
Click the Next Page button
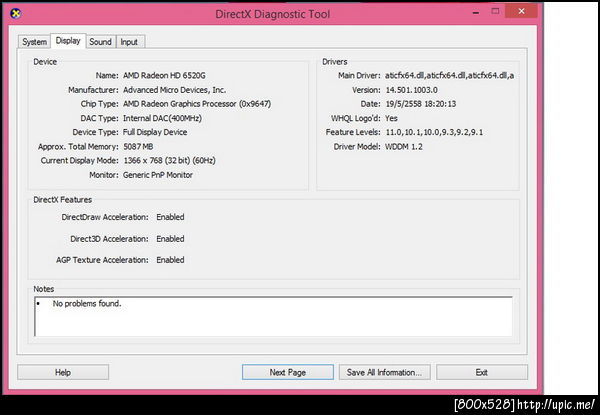287,372
